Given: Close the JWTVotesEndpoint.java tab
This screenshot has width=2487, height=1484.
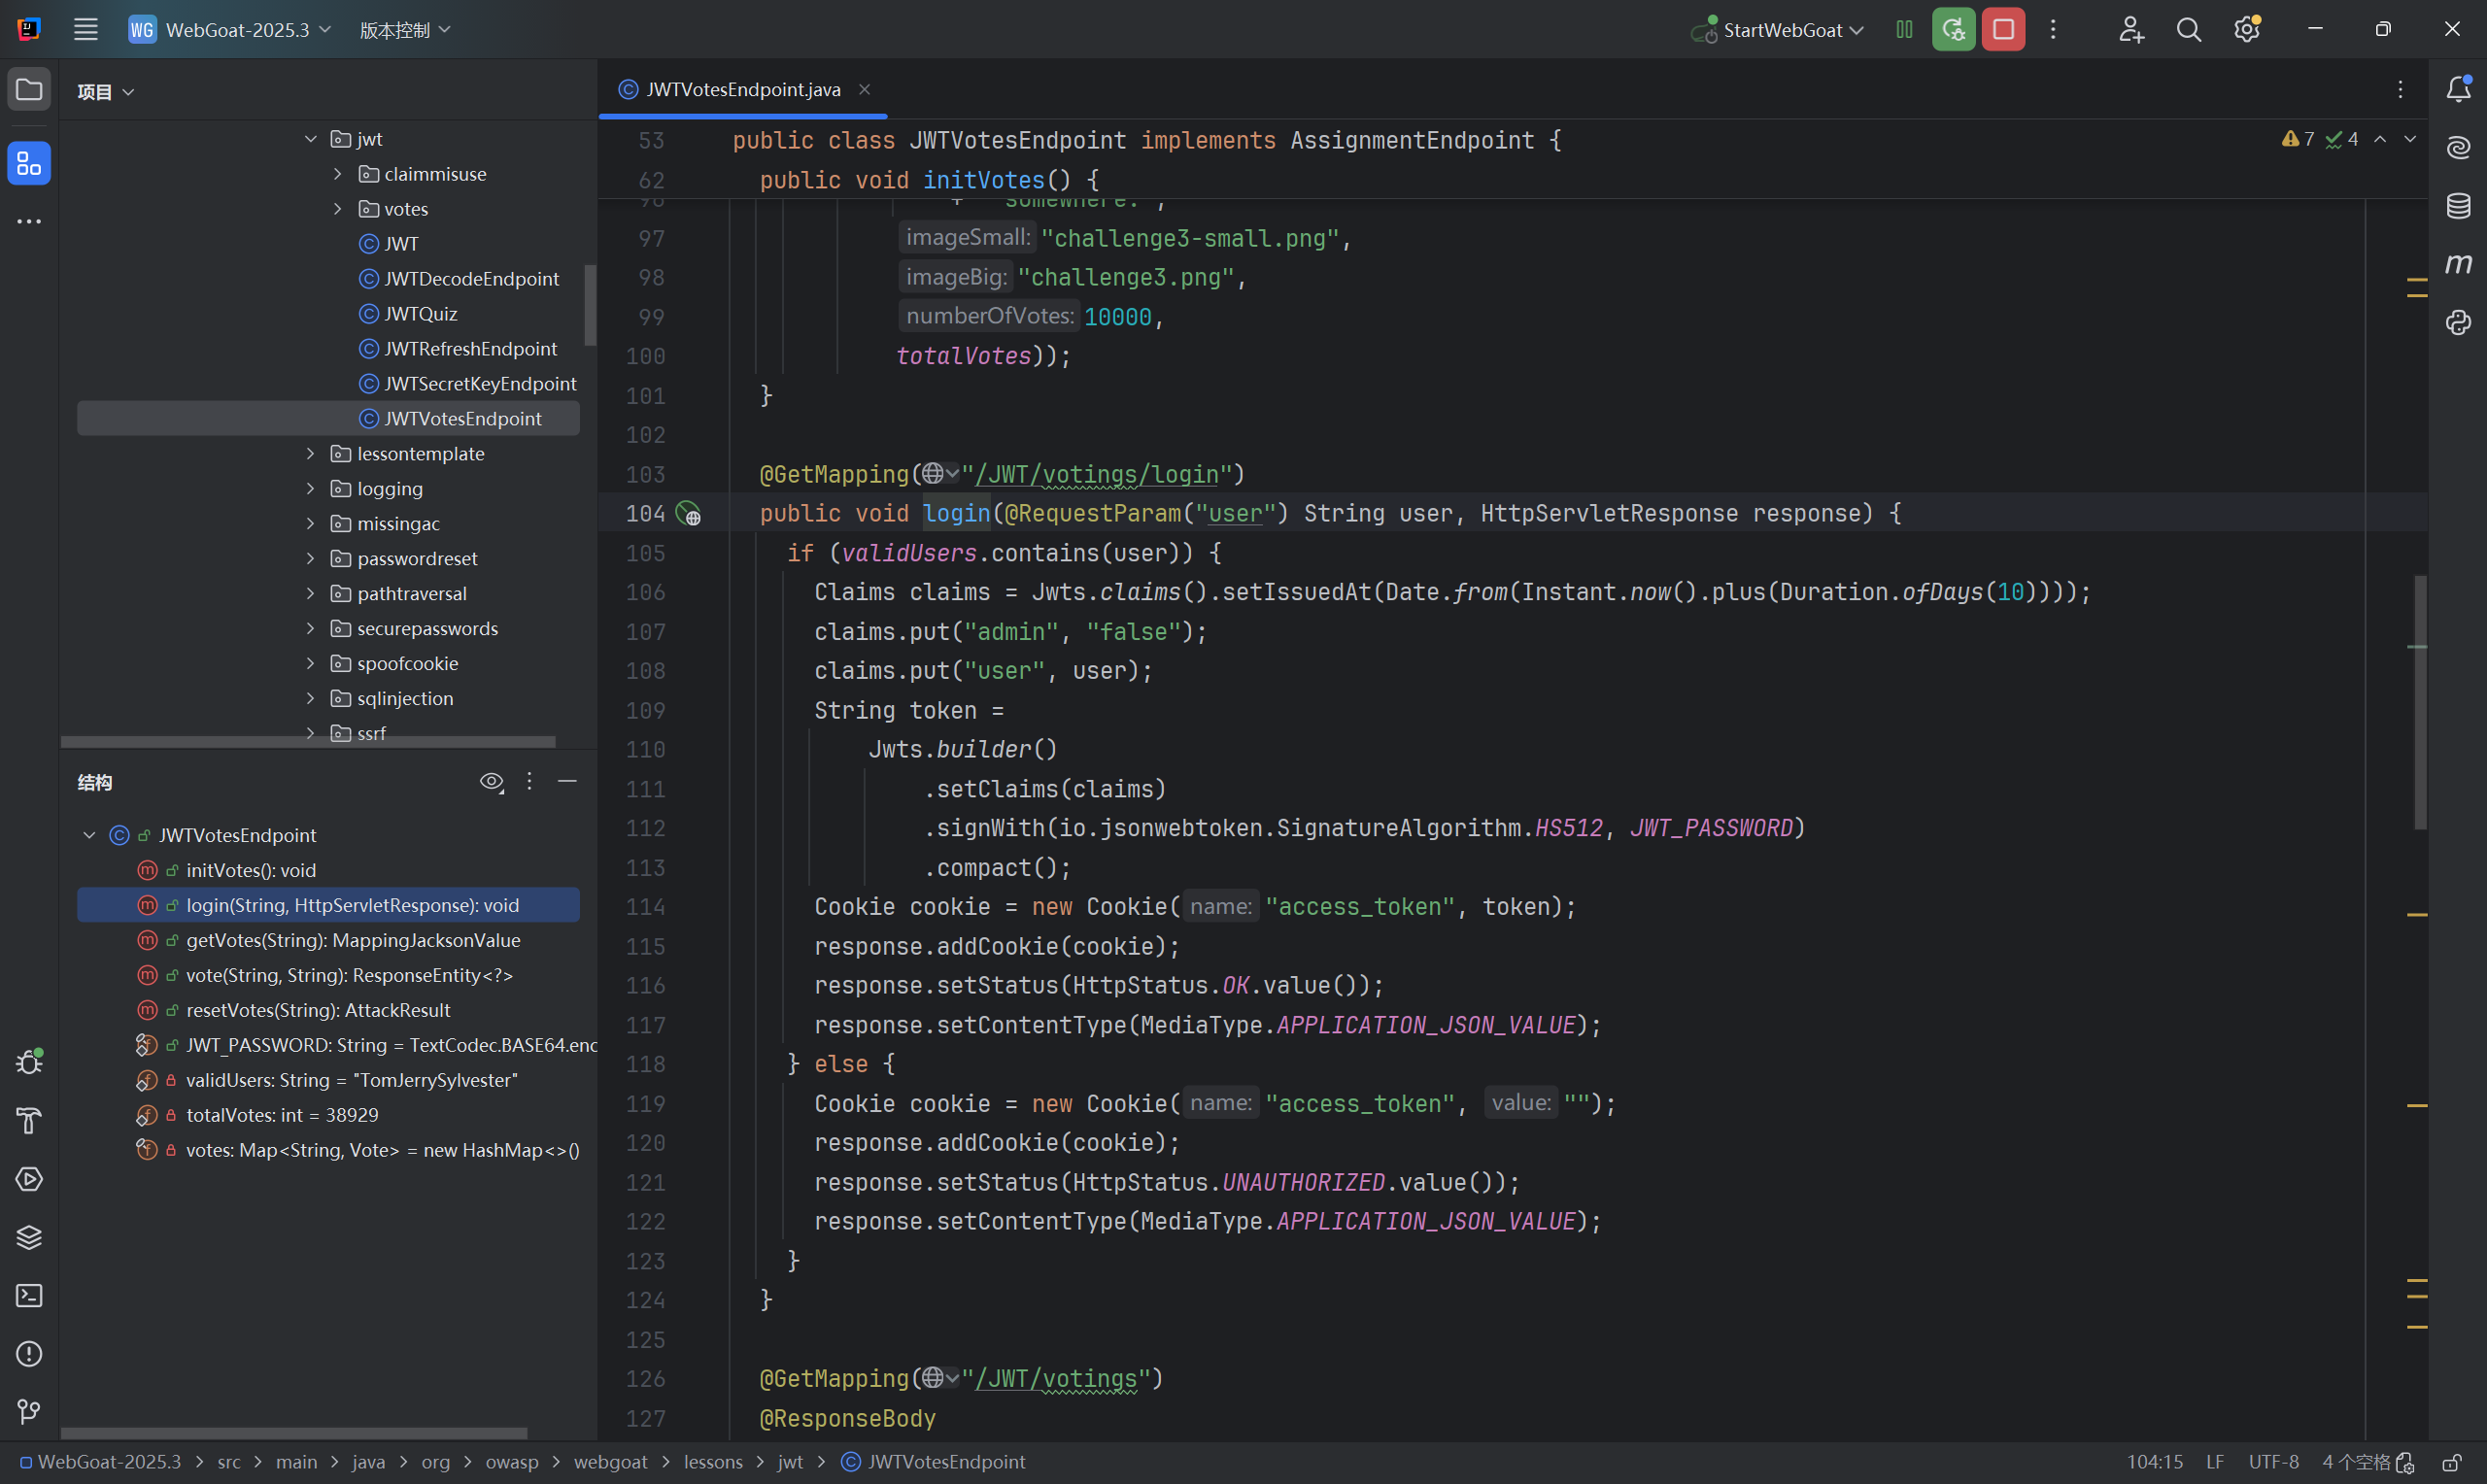Looking at the screenshot, I should 864,89.
